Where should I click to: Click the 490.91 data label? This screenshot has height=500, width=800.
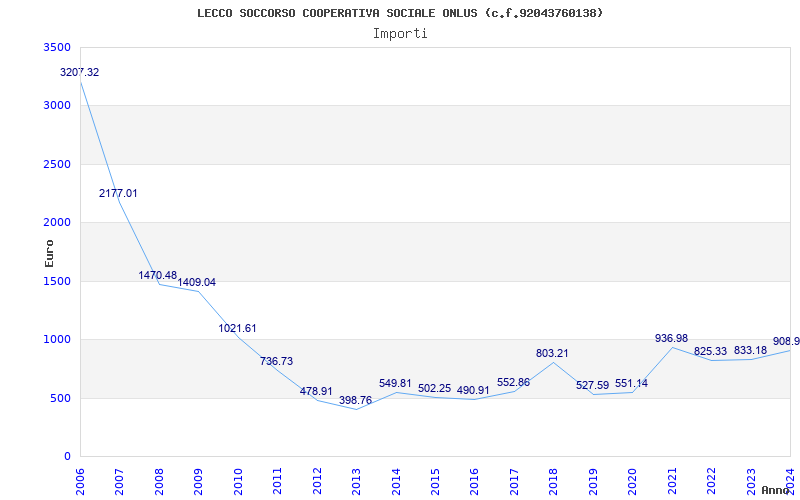(473, 390)
